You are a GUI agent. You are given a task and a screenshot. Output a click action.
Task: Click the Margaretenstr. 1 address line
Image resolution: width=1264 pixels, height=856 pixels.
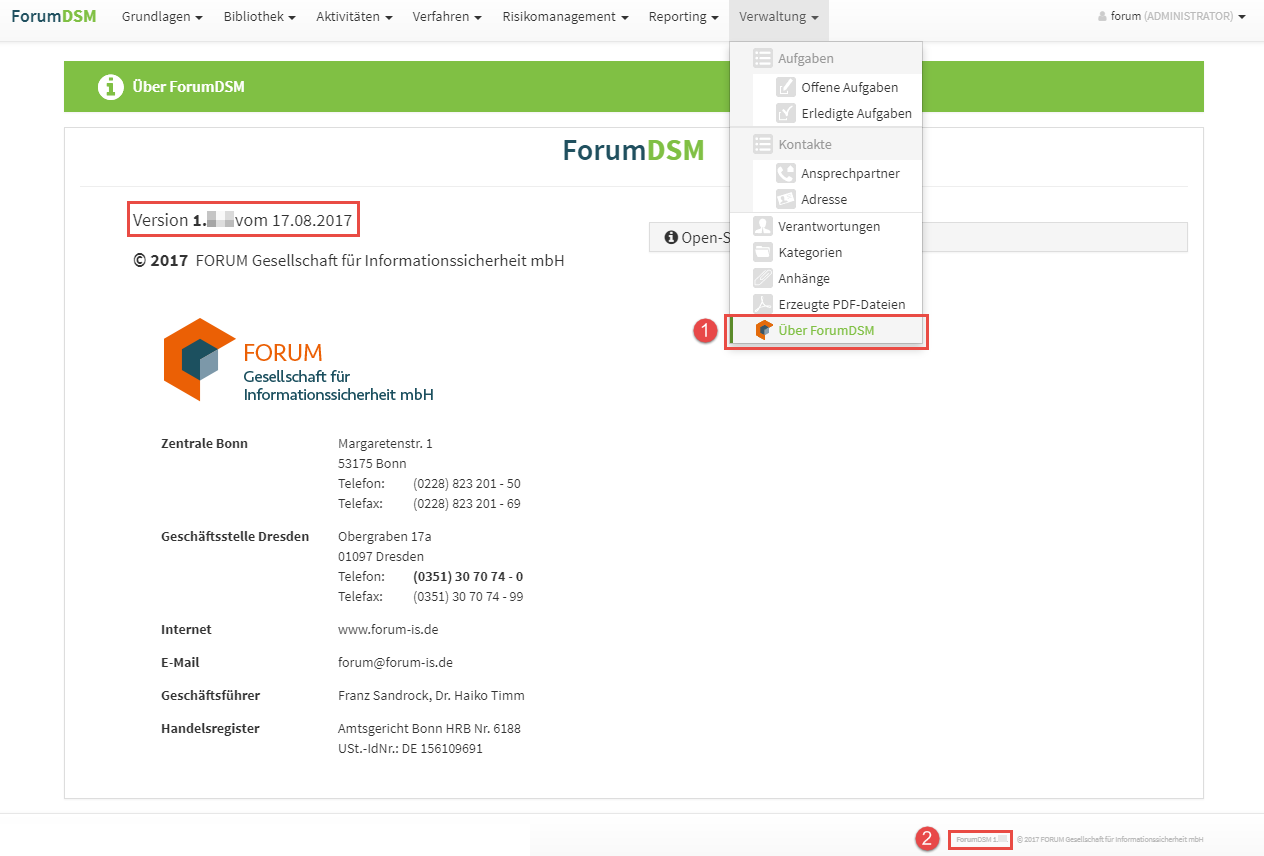pyautogui.click(x=385, y=443)
